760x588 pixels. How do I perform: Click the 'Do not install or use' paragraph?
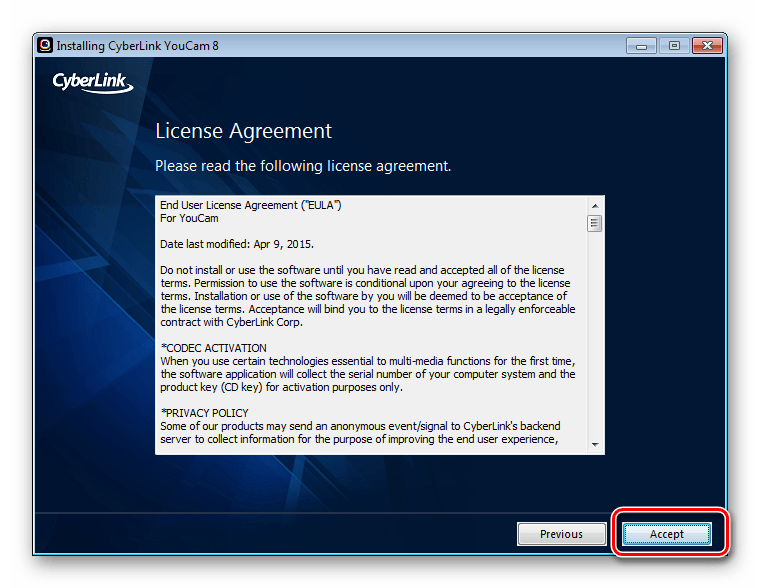tap(368, 296)
